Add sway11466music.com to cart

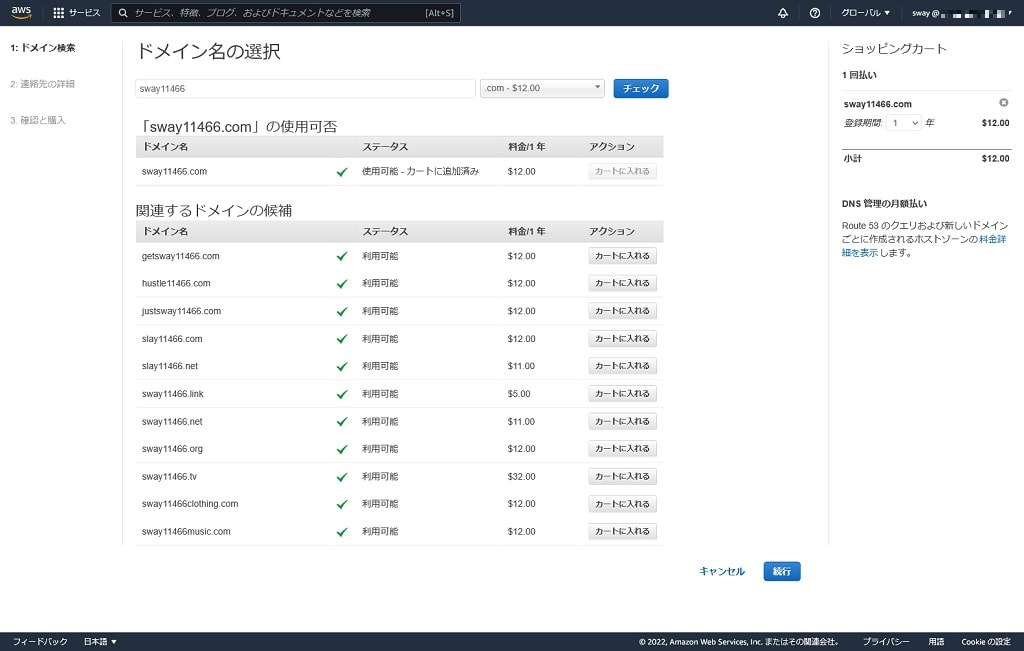(622, 532)
